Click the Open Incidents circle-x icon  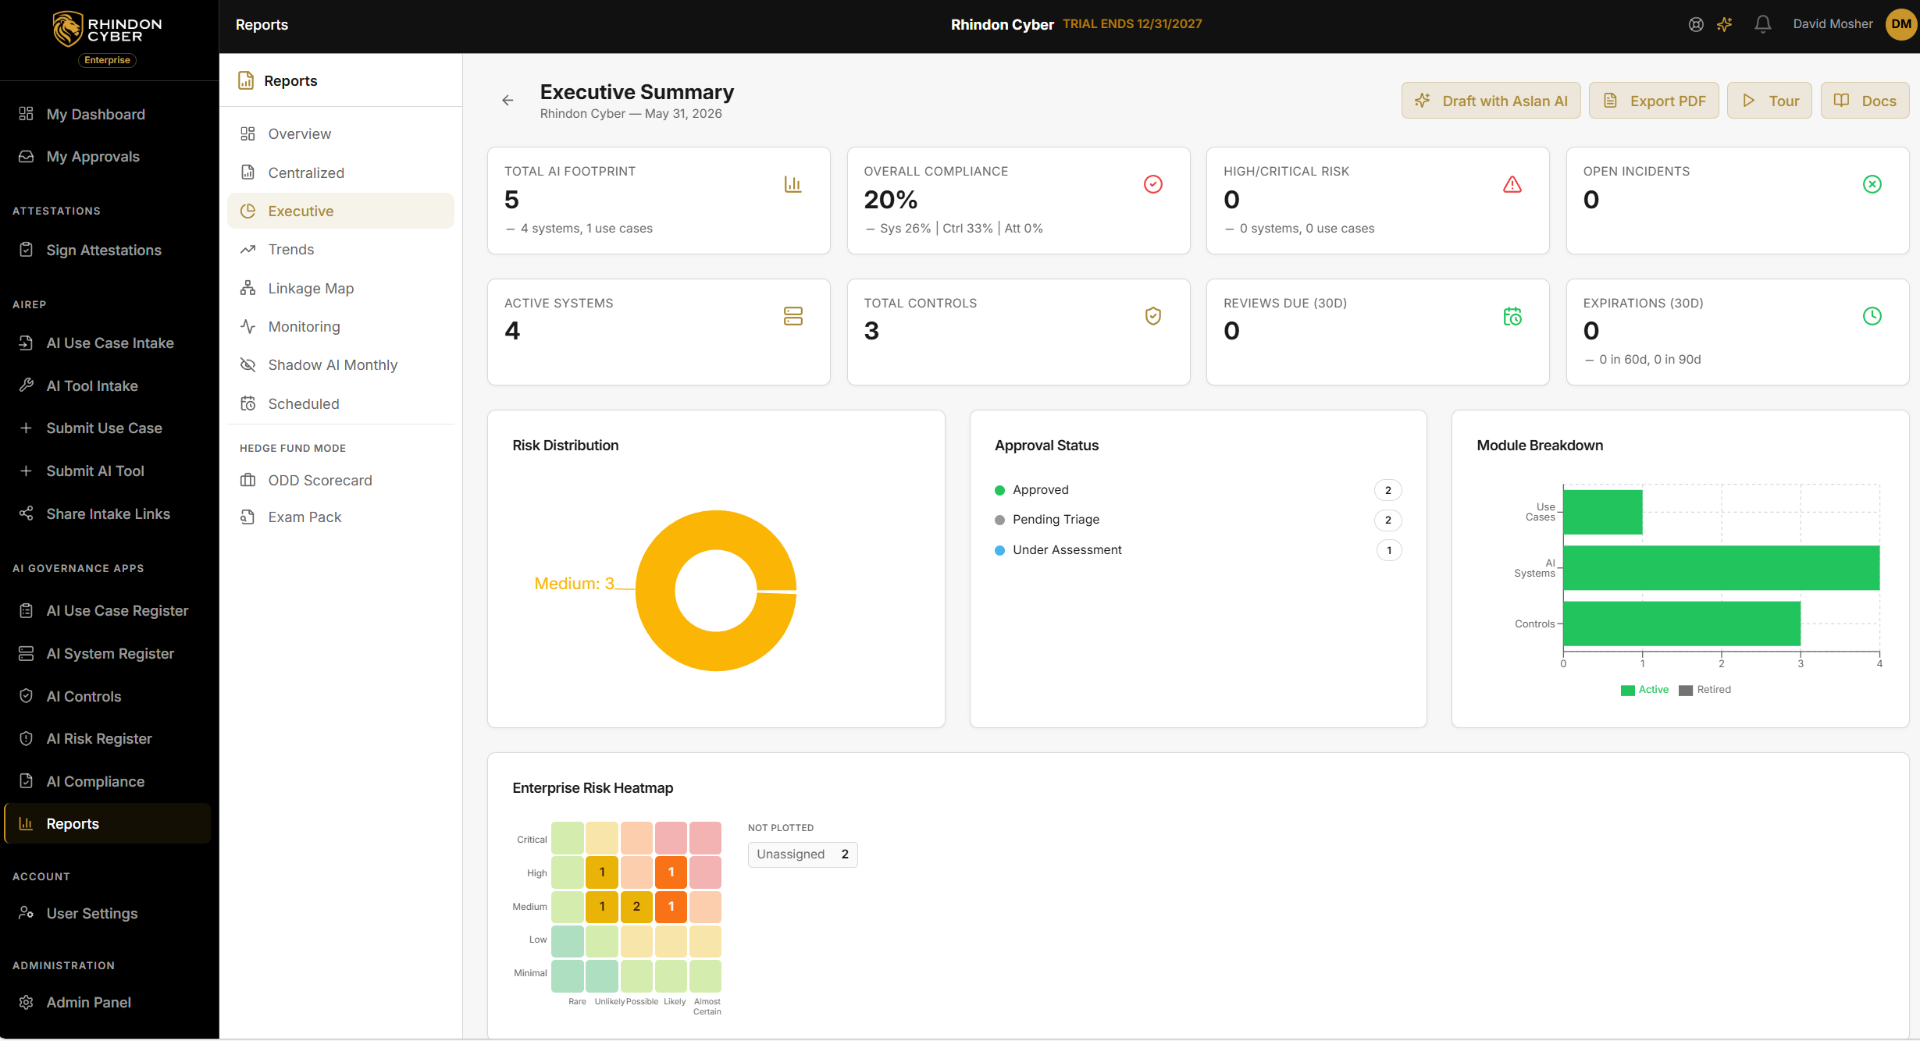1872,184
